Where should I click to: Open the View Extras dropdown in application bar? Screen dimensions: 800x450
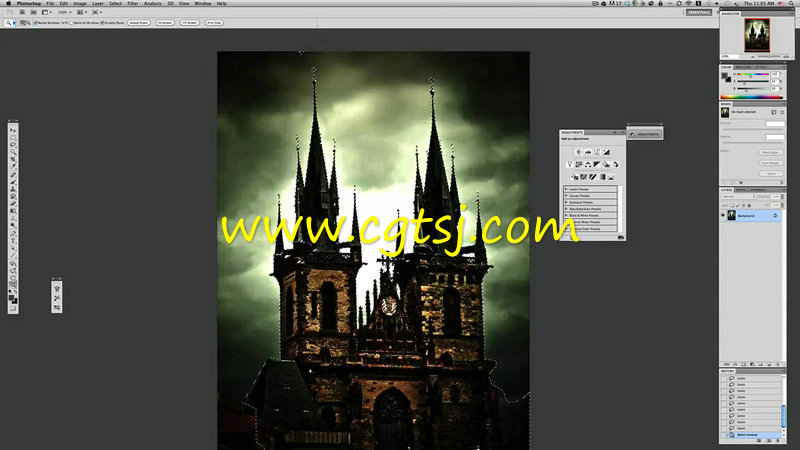click(46, 12)
